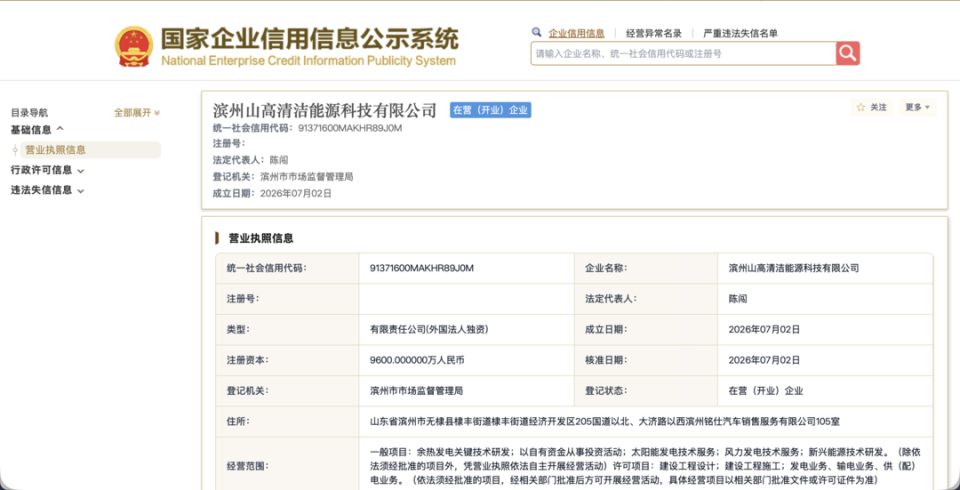Screen dimensions: 960x490
Task: Click the 核准日期 value in the table
Action: click(764, 360)
